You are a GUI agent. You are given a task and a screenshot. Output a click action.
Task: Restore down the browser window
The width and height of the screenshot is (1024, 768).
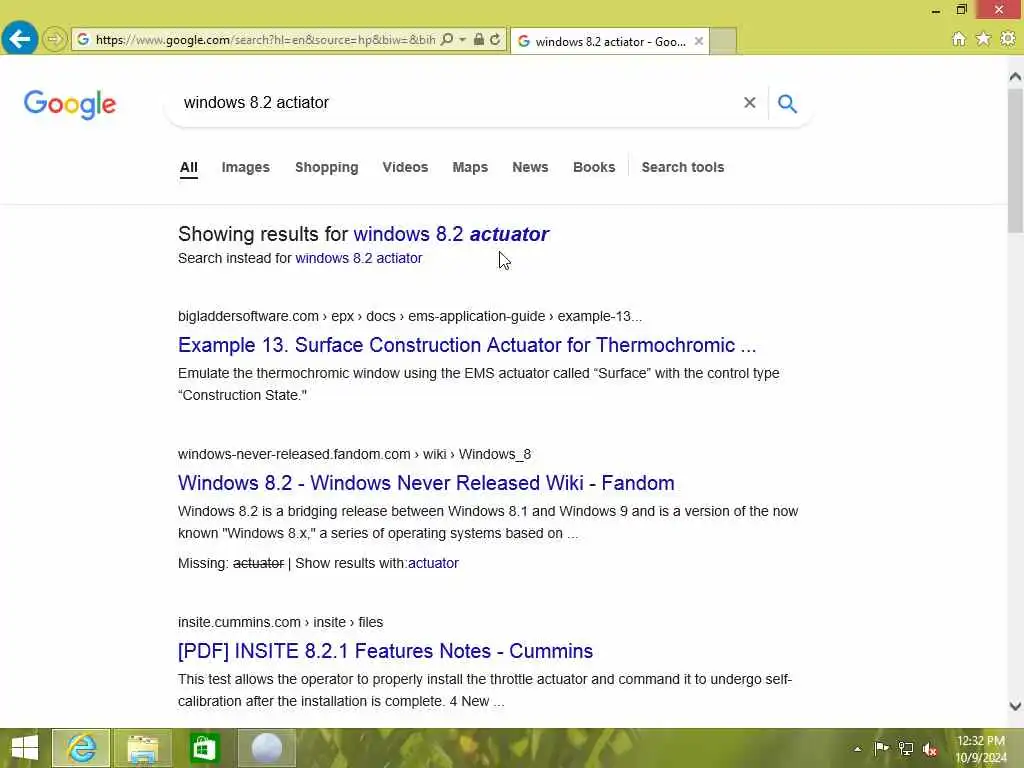pos(961,10)
